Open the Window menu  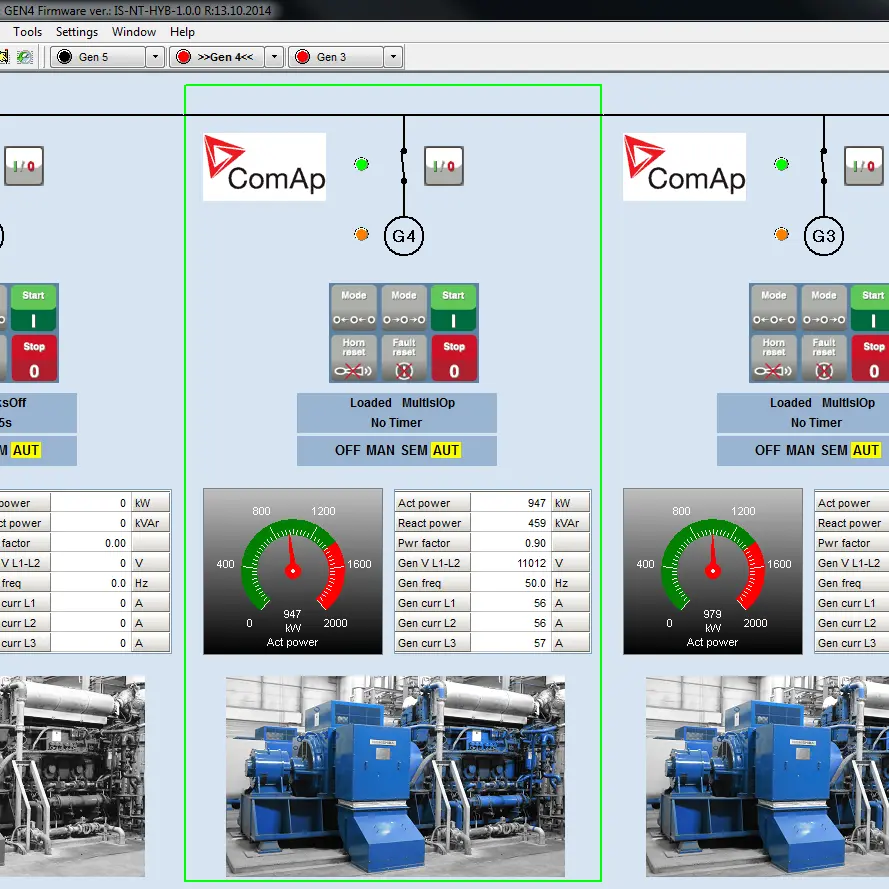coord(133,32)
